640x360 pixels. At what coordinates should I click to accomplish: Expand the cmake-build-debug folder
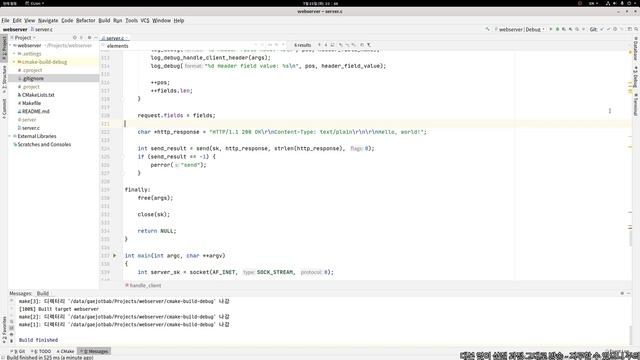[15, 62]
